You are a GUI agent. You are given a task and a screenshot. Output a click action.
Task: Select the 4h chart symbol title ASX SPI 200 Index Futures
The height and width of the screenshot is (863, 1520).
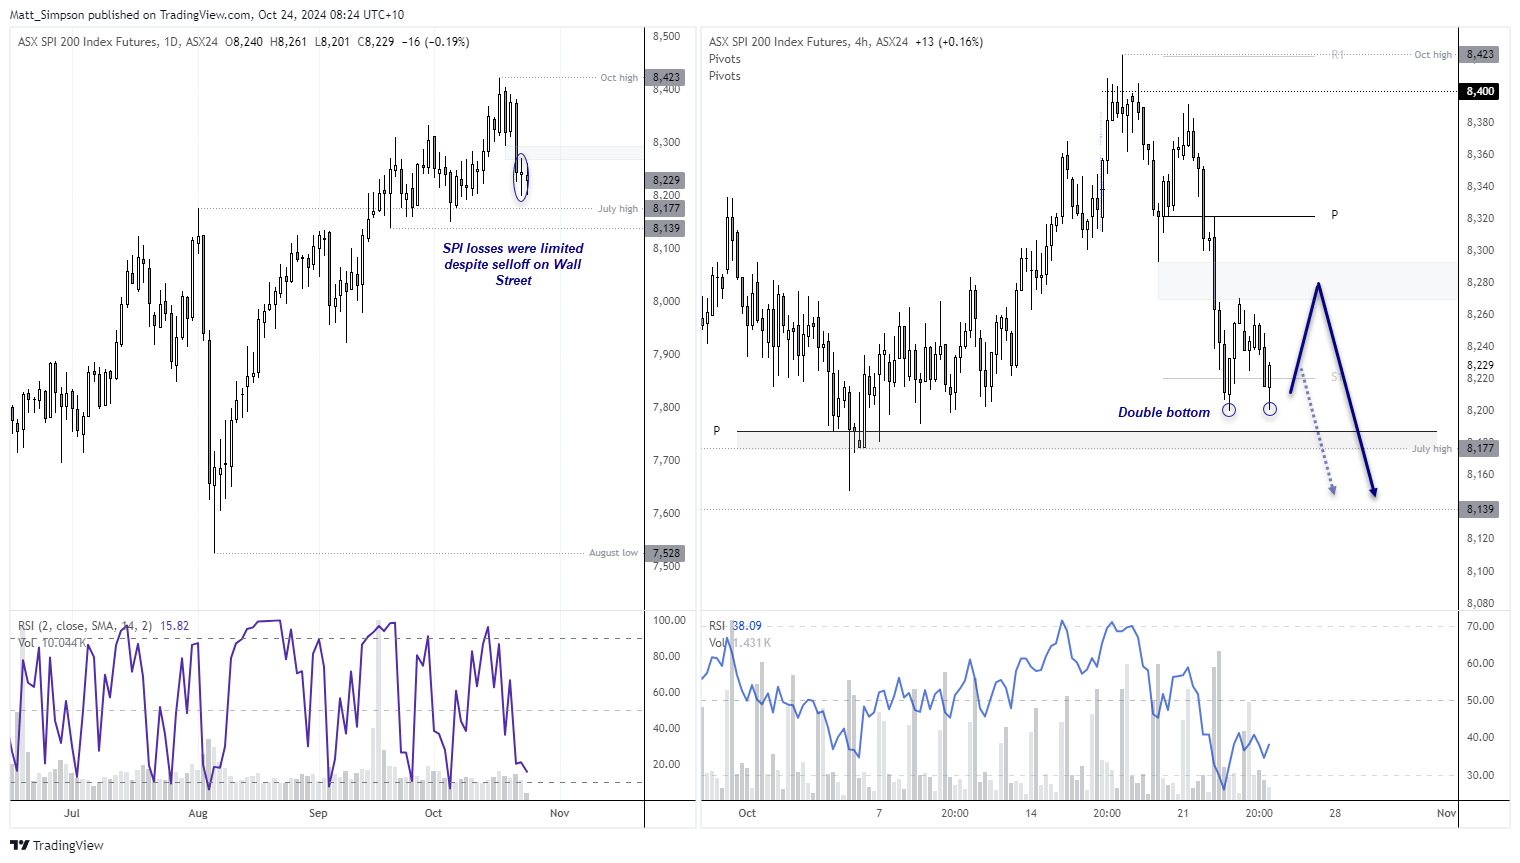(778, 42)
